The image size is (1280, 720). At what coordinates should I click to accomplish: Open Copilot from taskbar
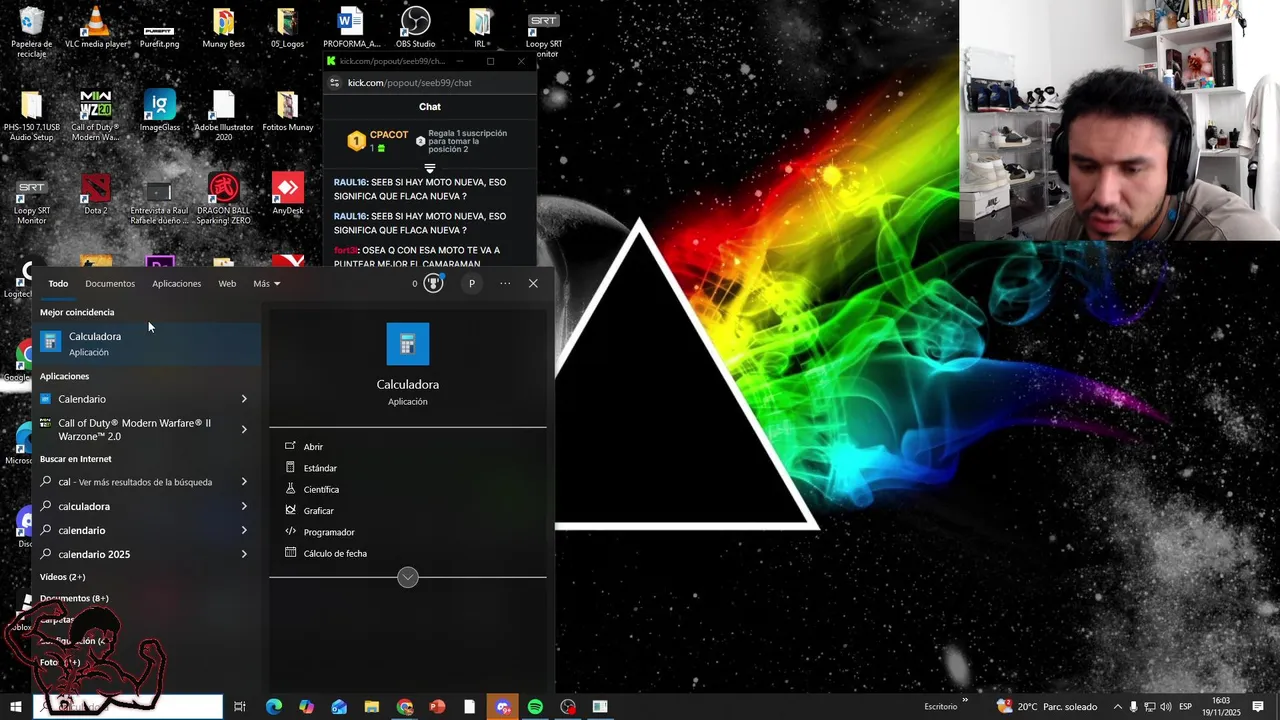(x=306, y=707)
